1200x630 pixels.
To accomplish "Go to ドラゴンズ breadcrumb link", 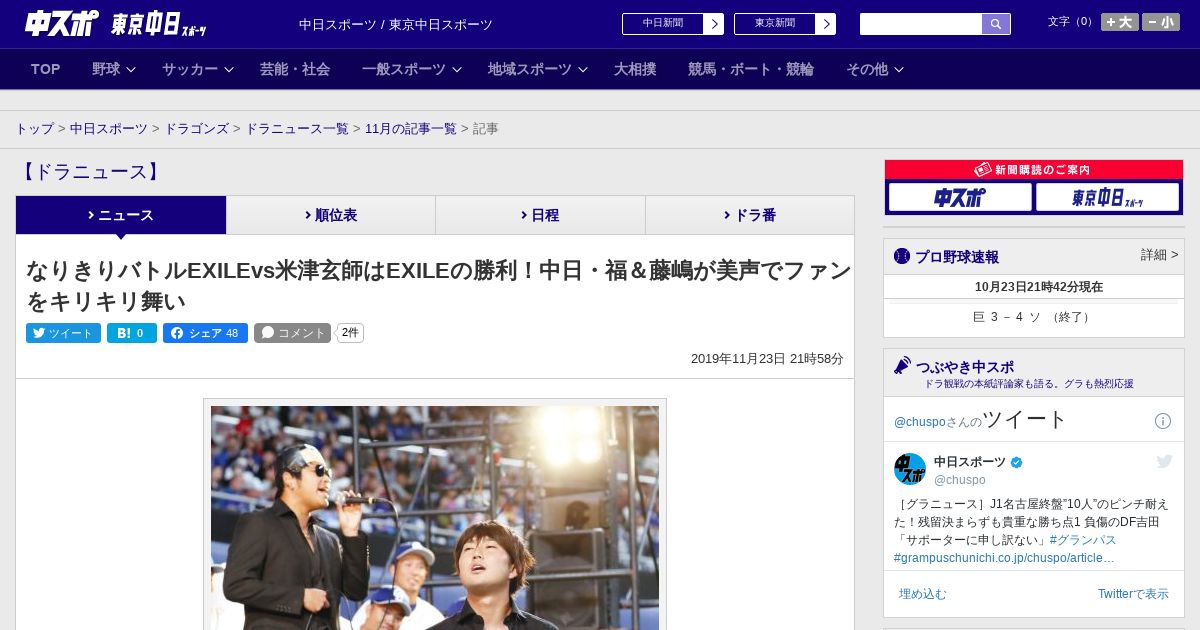I will (196, 129).
